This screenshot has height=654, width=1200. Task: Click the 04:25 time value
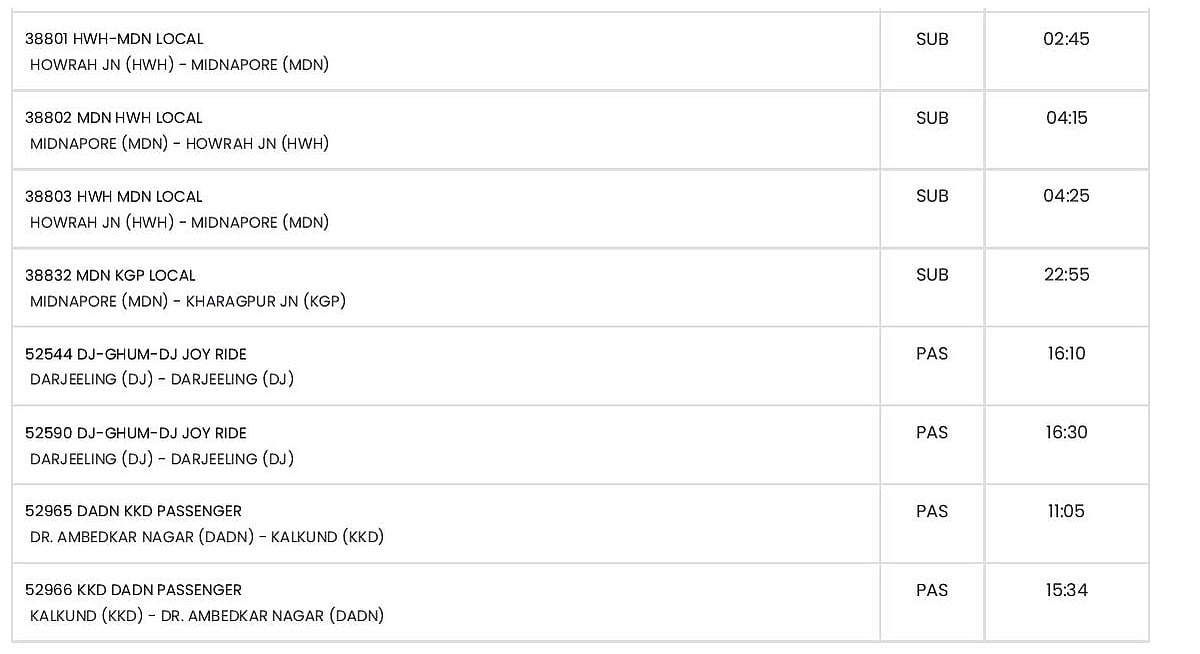click(x=1066, y=196)
